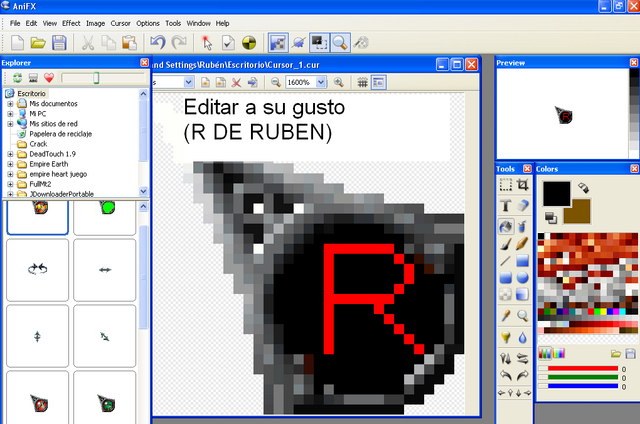Select the Crack folder
The image size is (640, 424).
point(38,144)
